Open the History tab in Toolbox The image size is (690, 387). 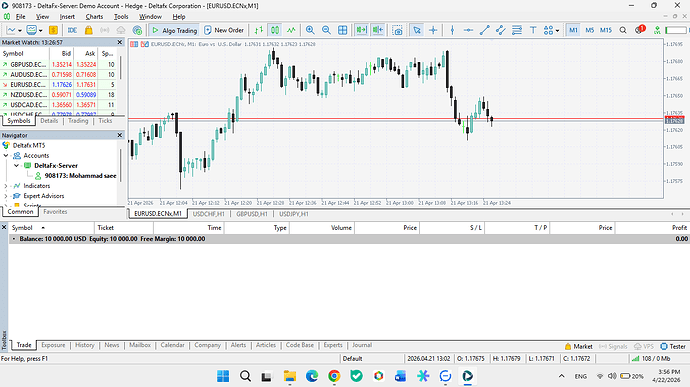click(84, 345)
